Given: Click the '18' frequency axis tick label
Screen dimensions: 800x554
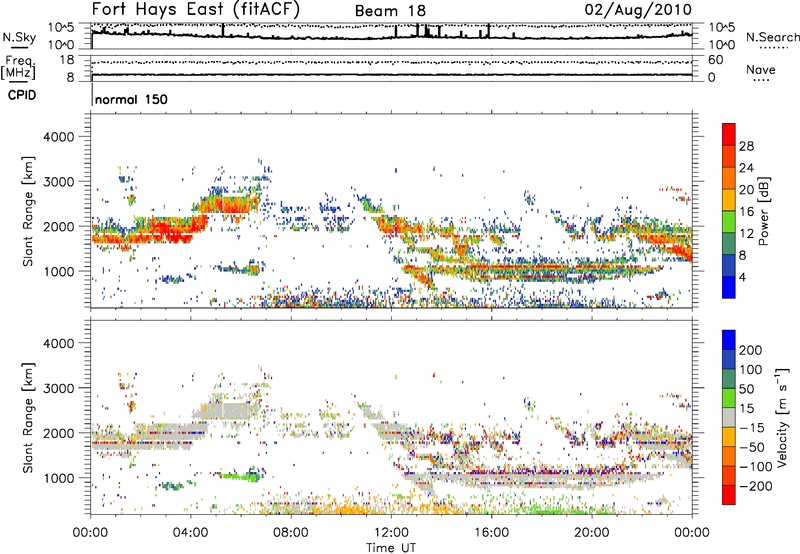Looking at the screenshot, I should click(x=67, y=60).
